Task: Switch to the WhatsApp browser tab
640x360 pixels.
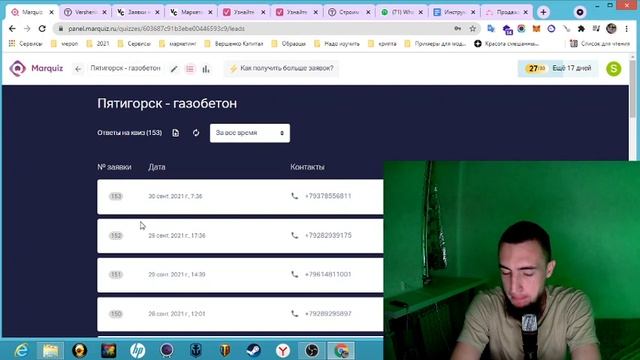Action: pyautogui.click(x=402, y=12)
